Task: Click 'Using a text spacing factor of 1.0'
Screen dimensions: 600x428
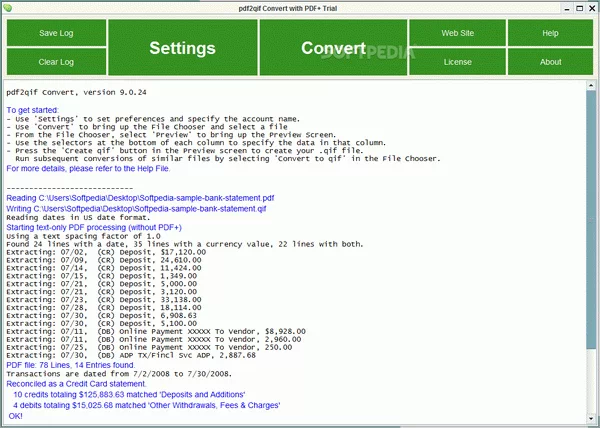Action: [83, 236]
